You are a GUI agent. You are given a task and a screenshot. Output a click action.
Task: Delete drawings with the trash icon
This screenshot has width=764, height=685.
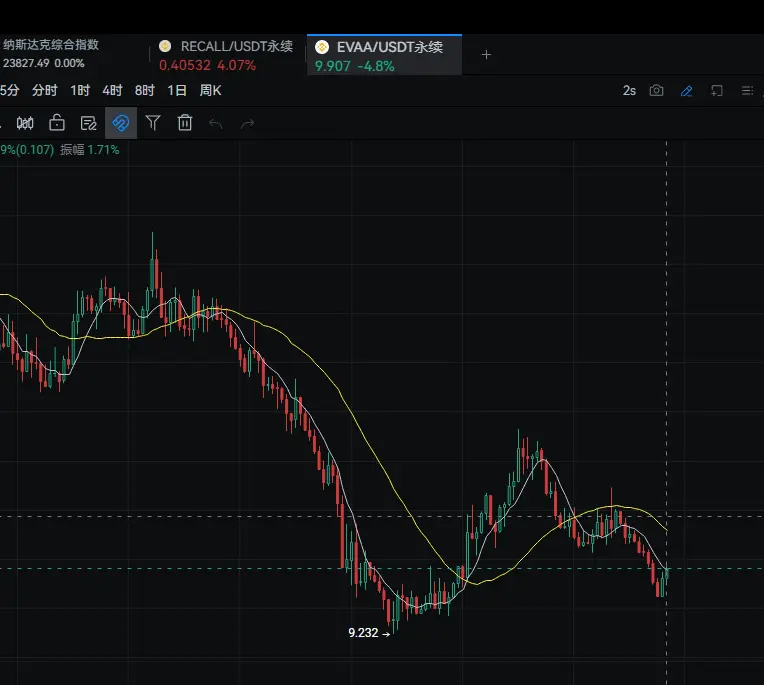pos(185,123)
